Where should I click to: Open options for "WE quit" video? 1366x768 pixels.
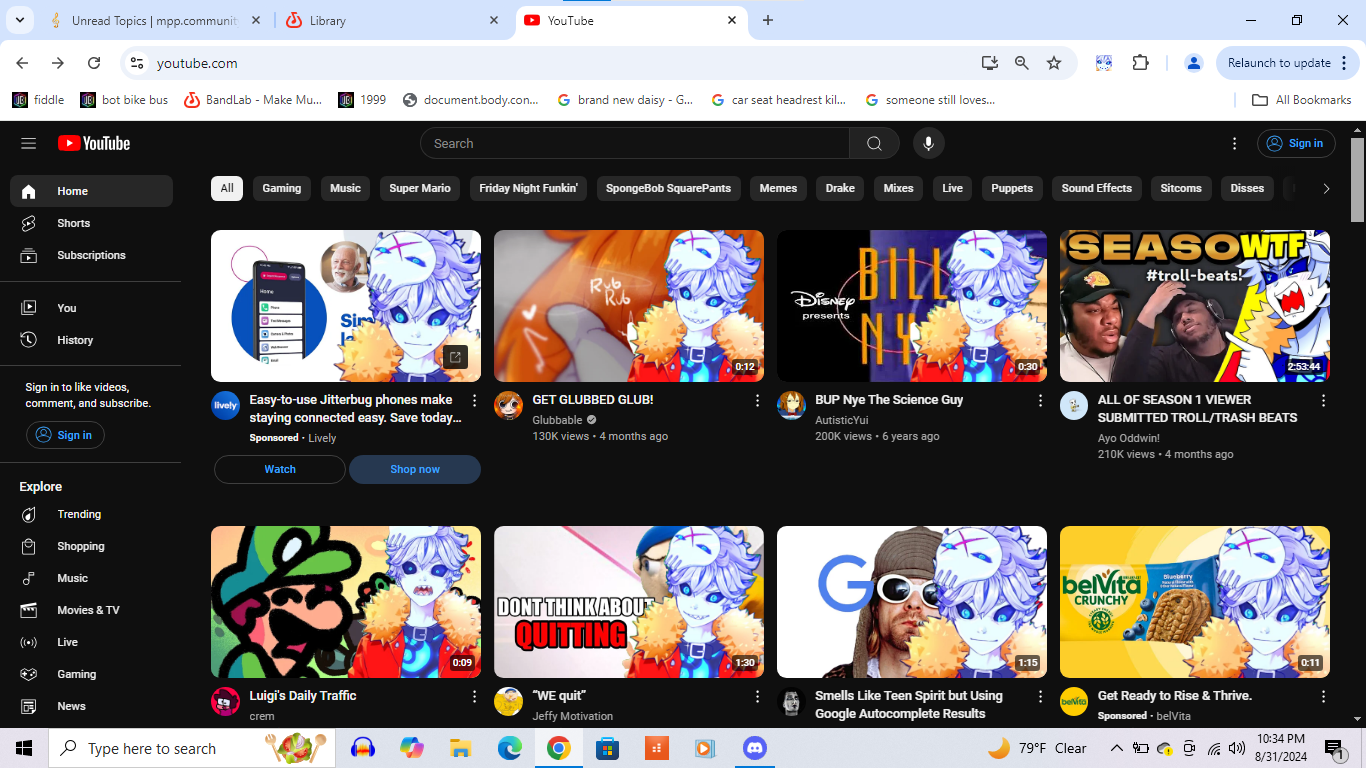point(757,696)
